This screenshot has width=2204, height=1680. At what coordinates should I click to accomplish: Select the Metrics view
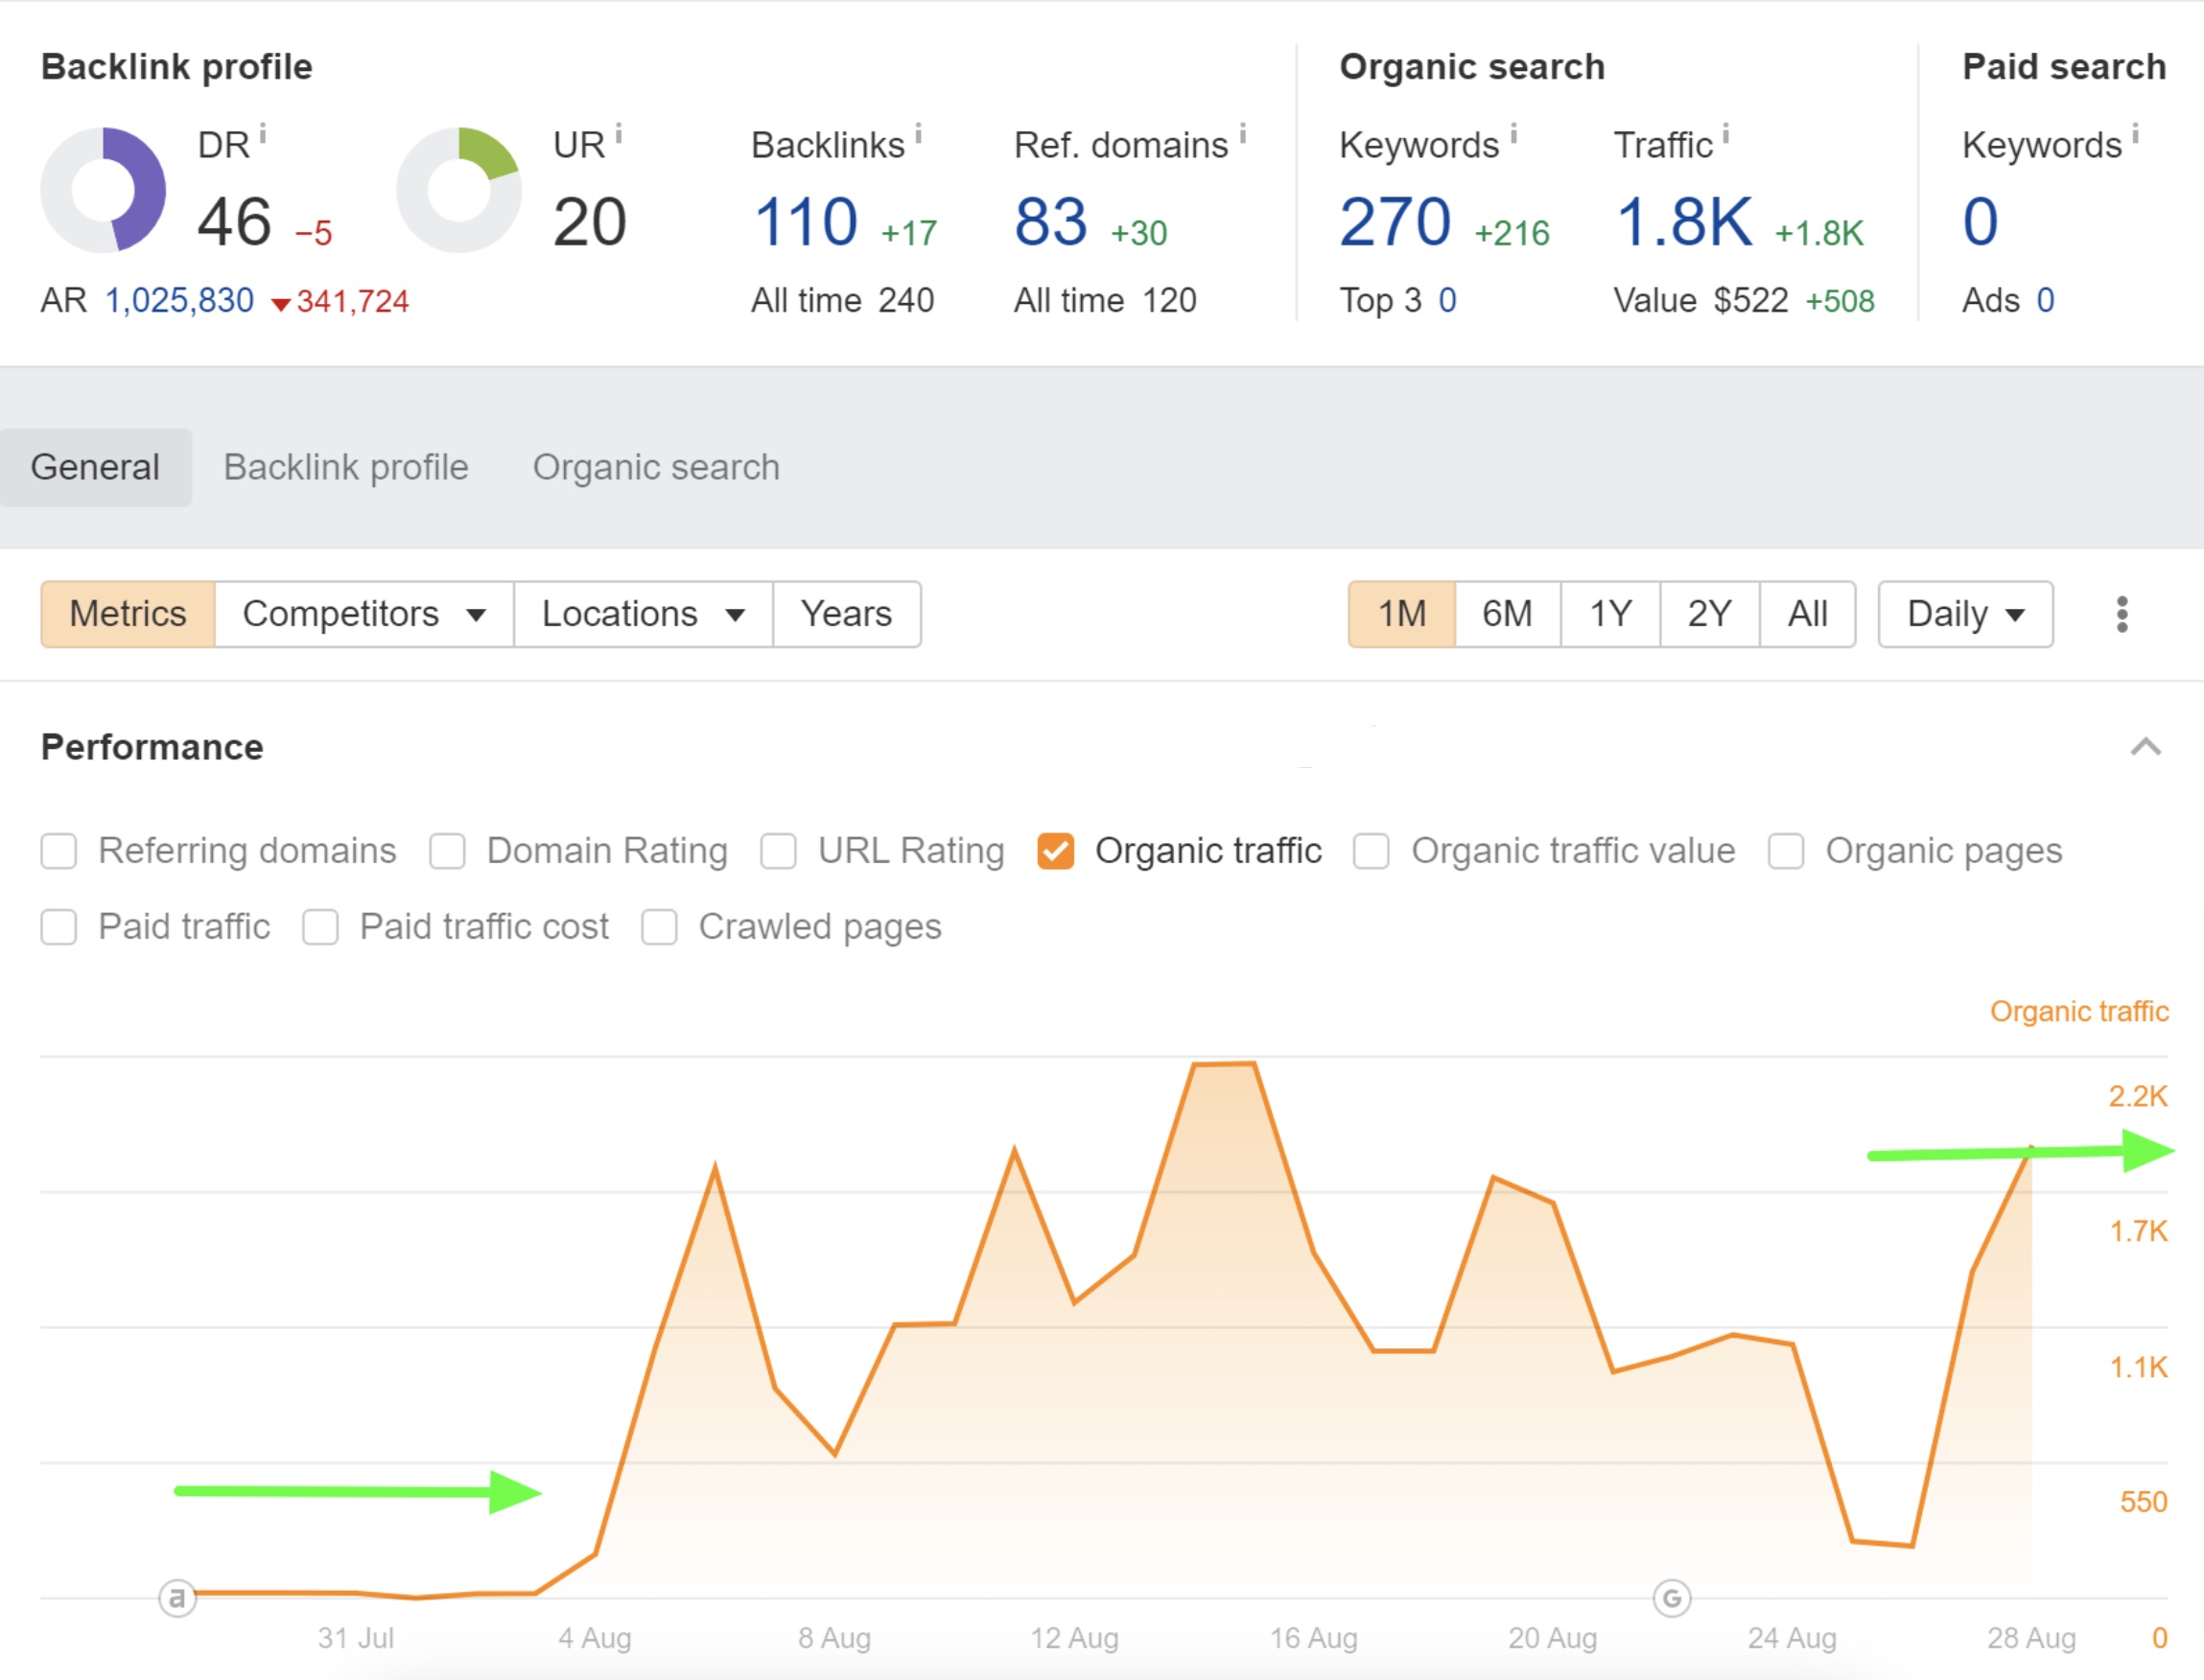click(x=128, y=614)
